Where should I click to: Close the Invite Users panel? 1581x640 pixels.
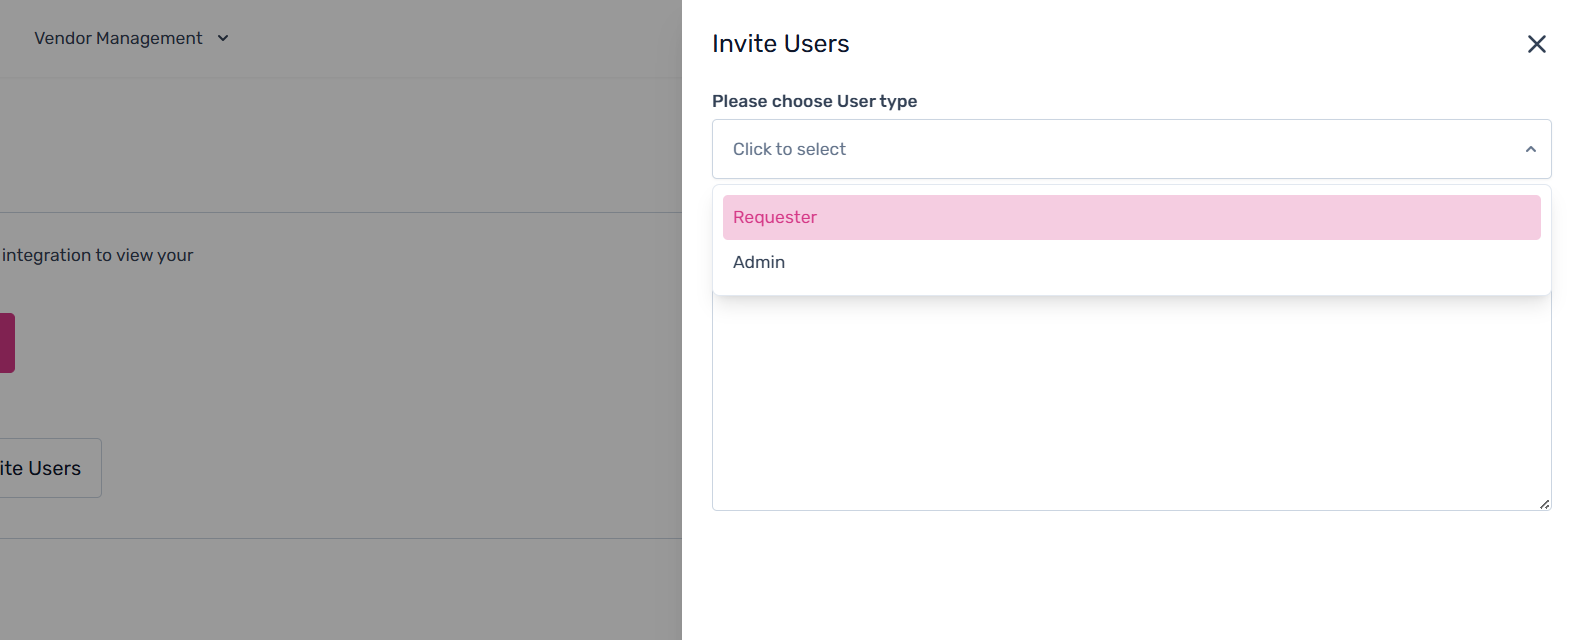(x=1537, y=44)
